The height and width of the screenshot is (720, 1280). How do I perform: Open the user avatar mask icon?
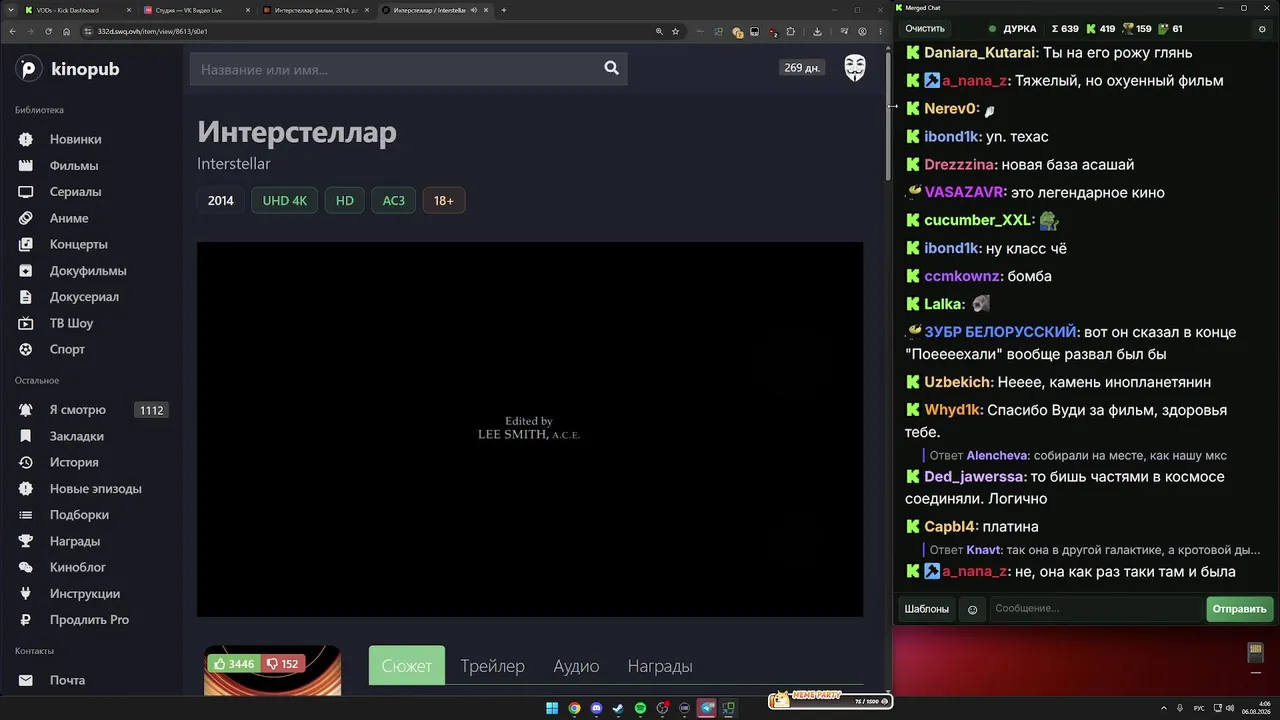tap(855, 68)
